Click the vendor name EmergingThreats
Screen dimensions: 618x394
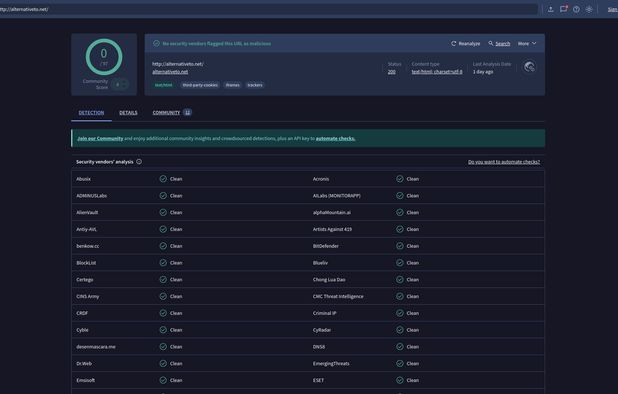(331, 364)
